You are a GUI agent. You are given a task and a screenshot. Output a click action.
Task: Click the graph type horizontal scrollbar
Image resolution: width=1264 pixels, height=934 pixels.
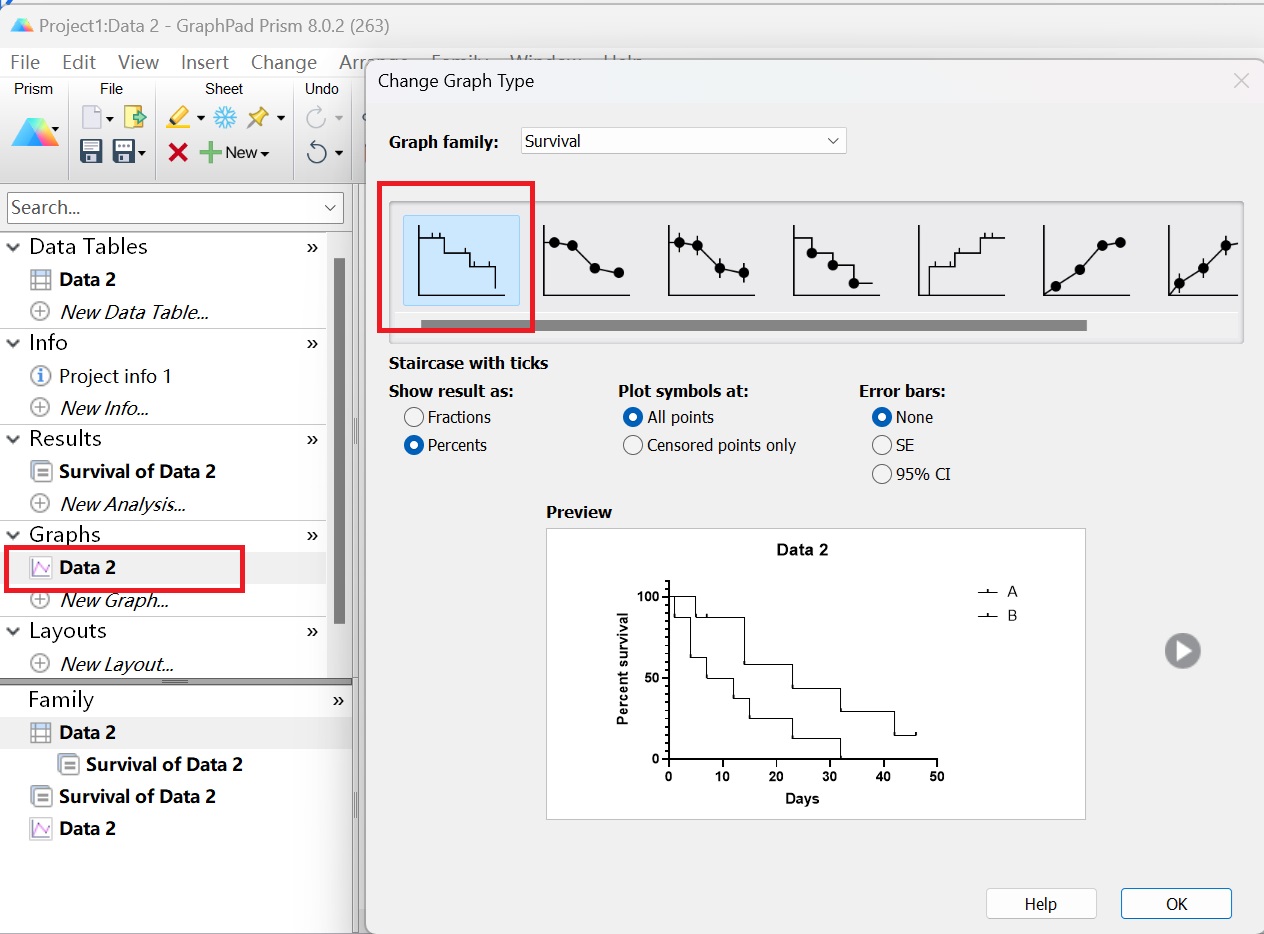click(753, 325)
